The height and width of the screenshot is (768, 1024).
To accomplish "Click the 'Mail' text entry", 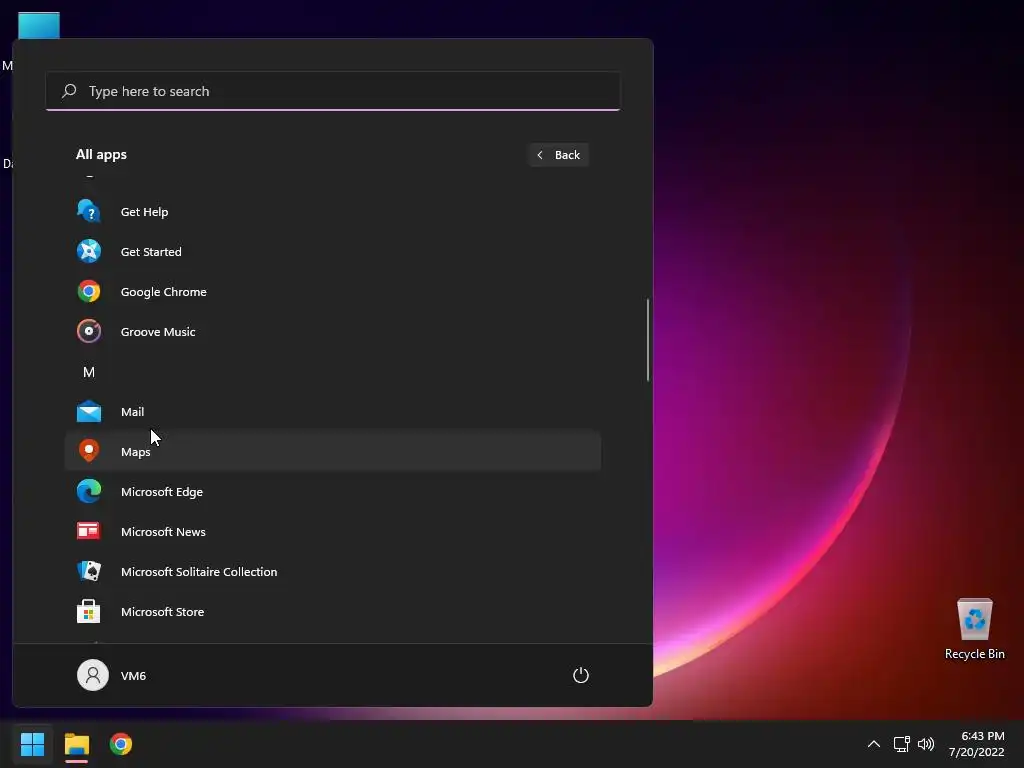I will tap(133, 411).
